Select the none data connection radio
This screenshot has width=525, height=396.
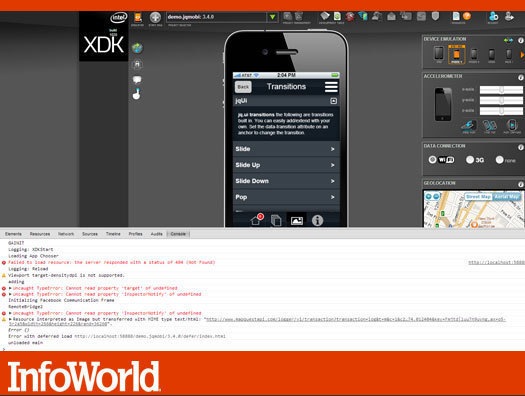499,160
